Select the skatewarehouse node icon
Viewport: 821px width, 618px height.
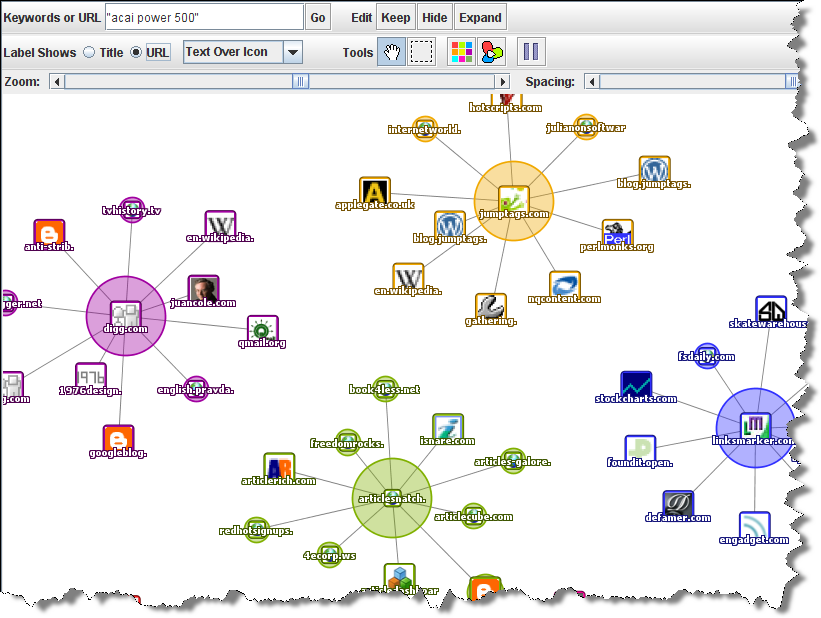pos(771,311)
